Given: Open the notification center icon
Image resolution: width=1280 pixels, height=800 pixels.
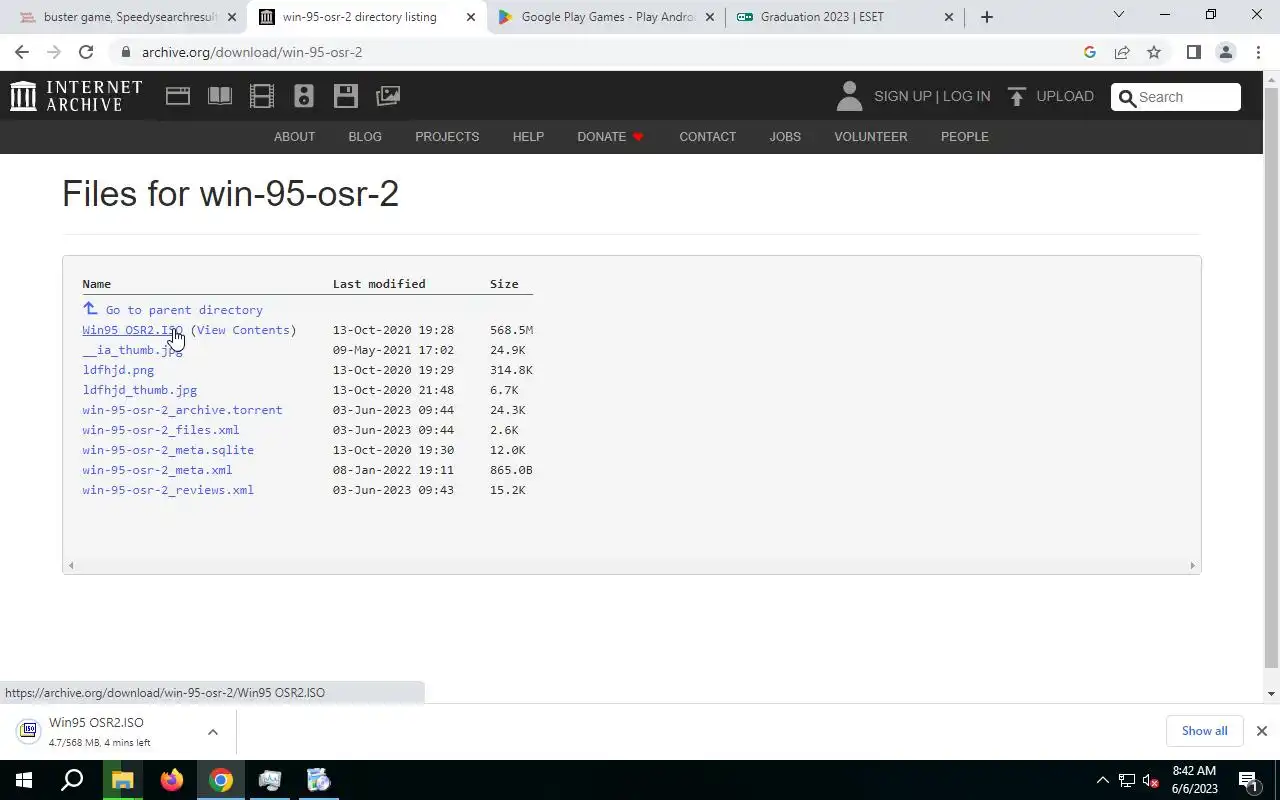Looking at the screenshot, I should [1248, 780].
